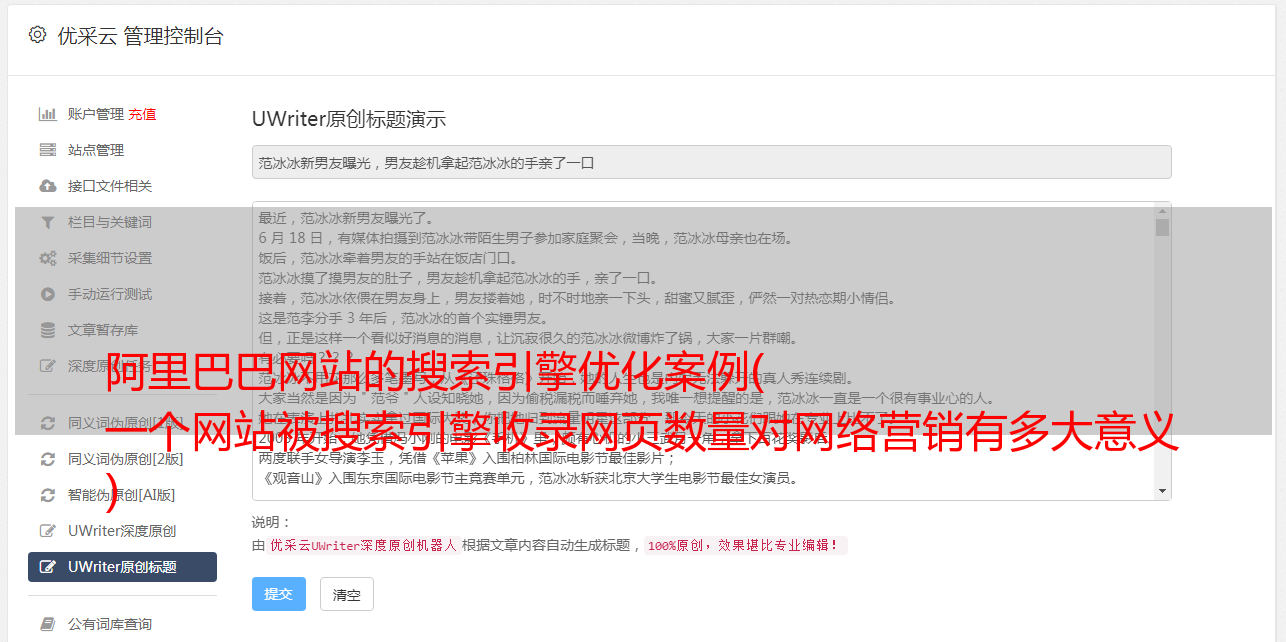Click the 公有词库查询 book icon
Image resolution: width=1286 pixels, height=642 pixels.
tap(47, 624)
